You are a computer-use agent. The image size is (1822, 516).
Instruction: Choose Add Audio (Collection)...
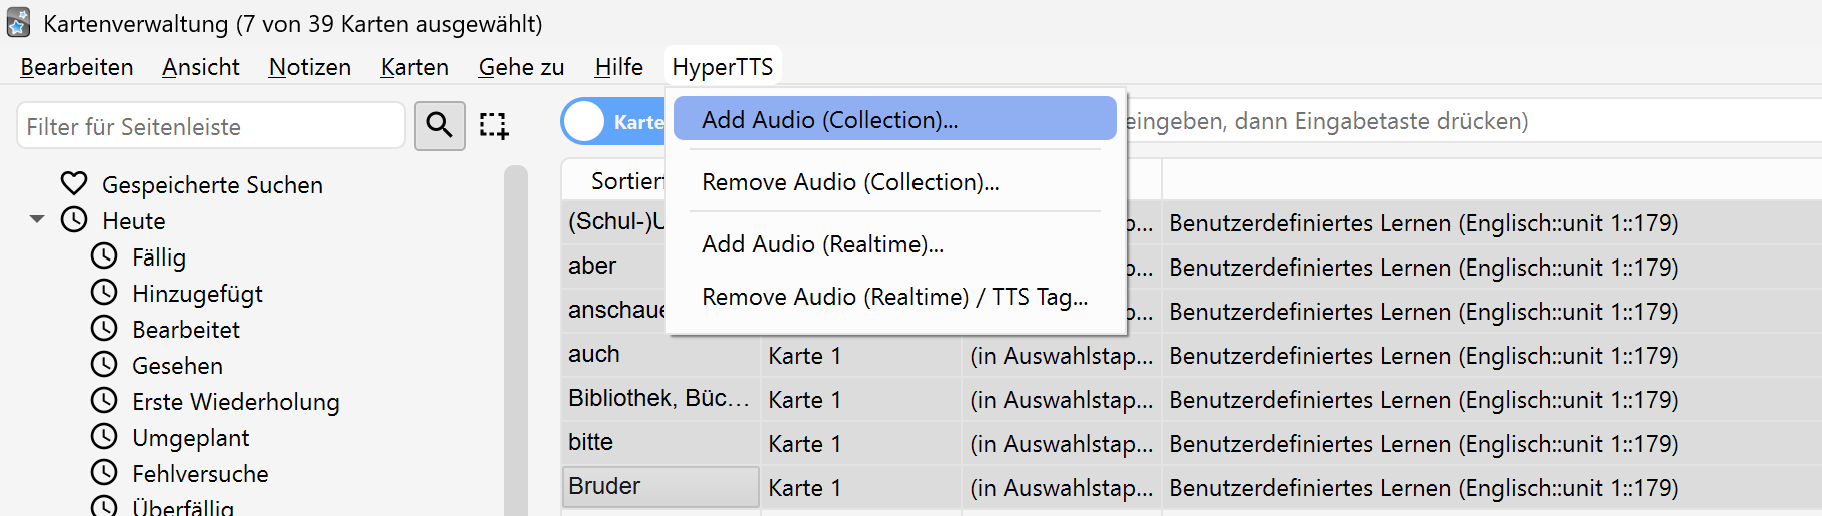[x=895, y=119]
